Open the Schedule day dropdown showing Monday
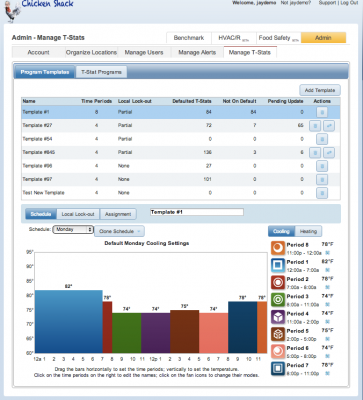The image size is (363, 400). 73,229
